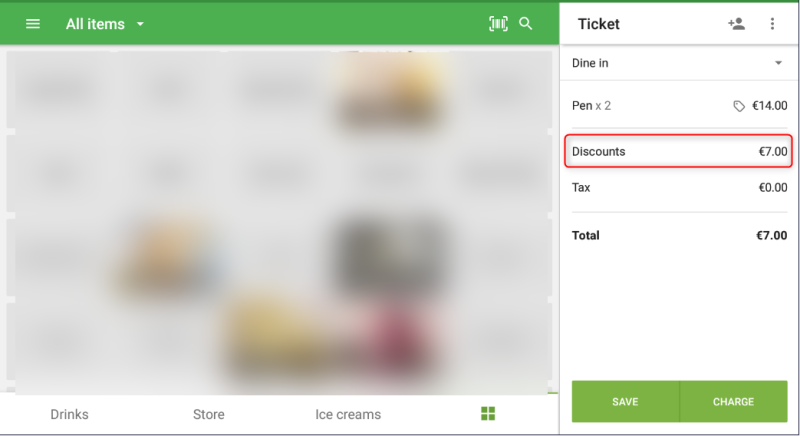Click the Total amount row
Screen dimensions: 800x436
point(679,236)
